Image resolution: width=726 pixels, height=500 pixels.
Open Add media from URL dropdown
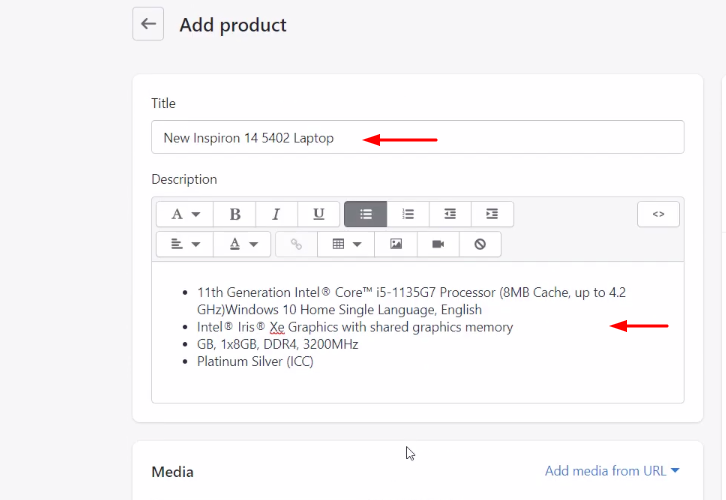tap(612, 471)
